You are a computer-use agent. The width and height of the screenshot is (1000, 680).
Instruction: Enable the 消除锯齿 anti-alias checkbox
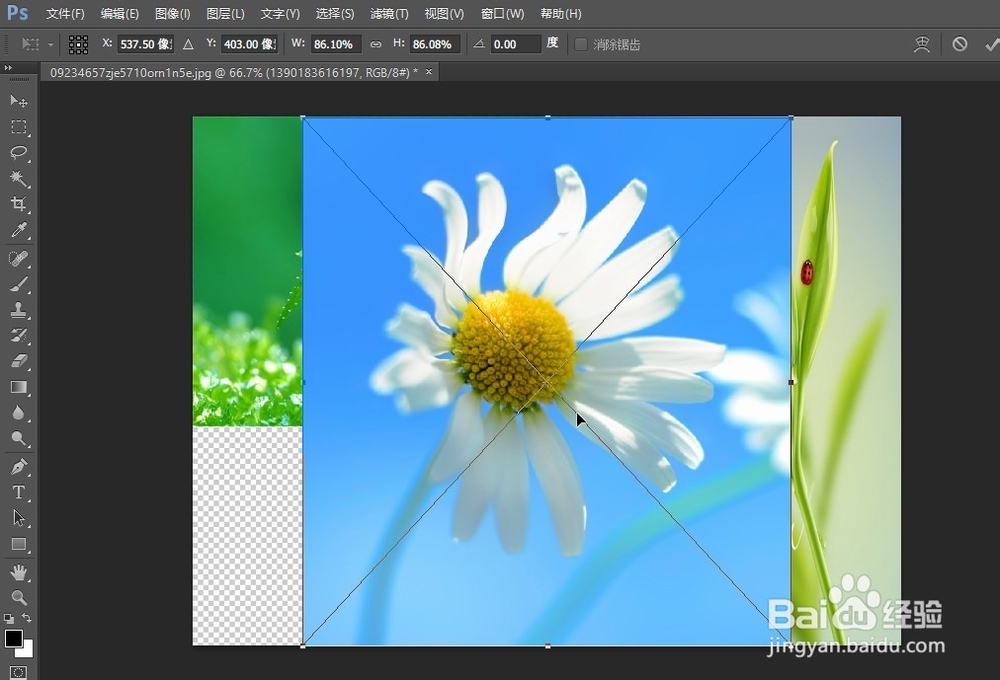580,44
